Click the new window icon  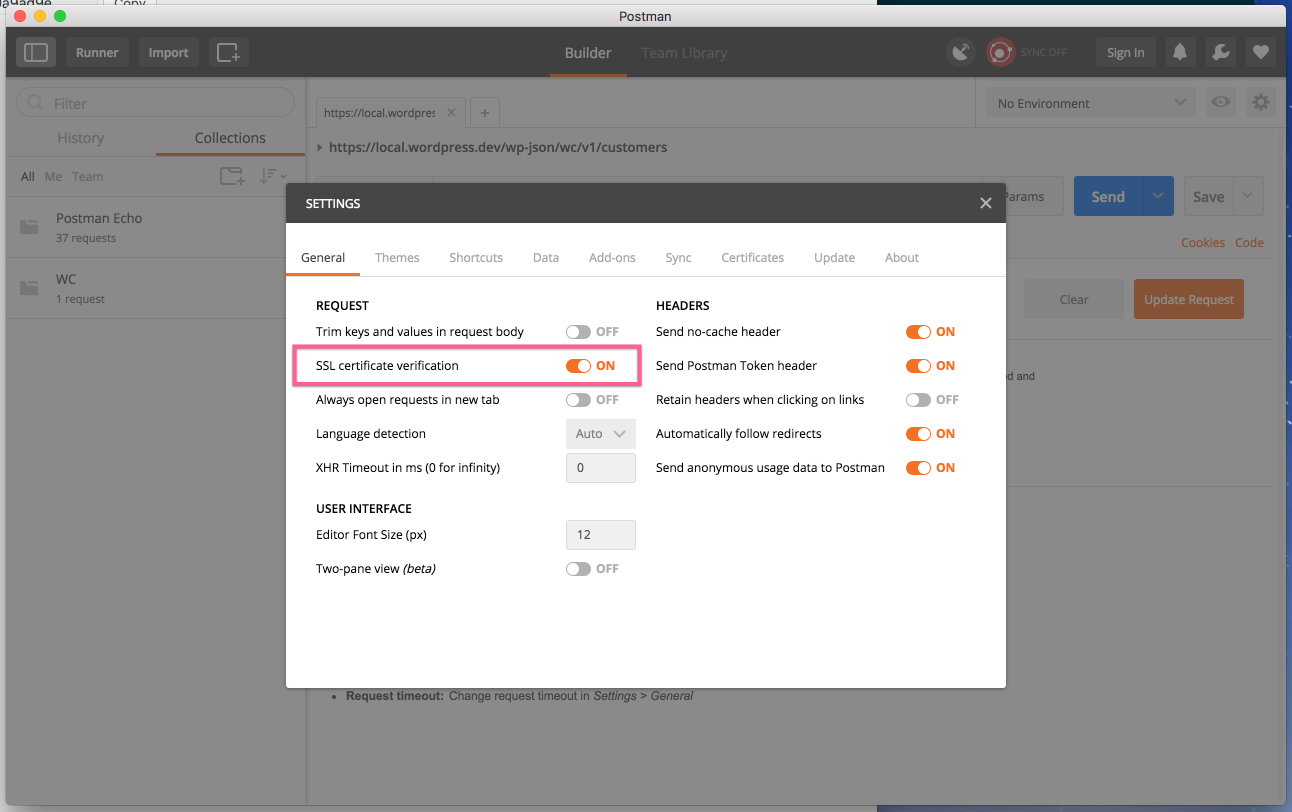tap(229, 53)
